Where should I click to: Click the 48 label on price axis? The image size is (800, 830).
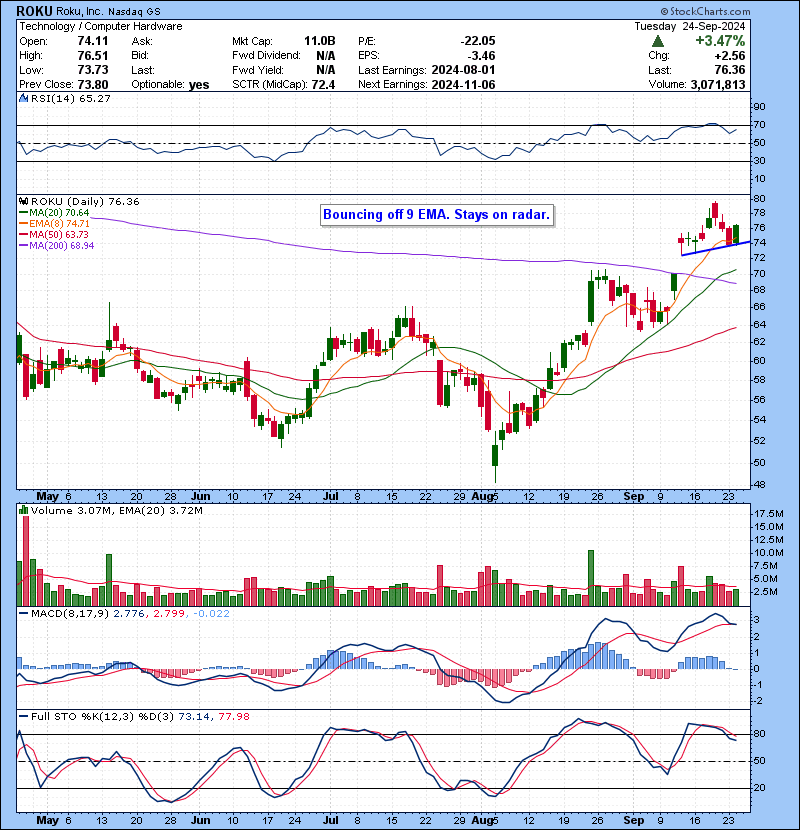pos(759,485)
